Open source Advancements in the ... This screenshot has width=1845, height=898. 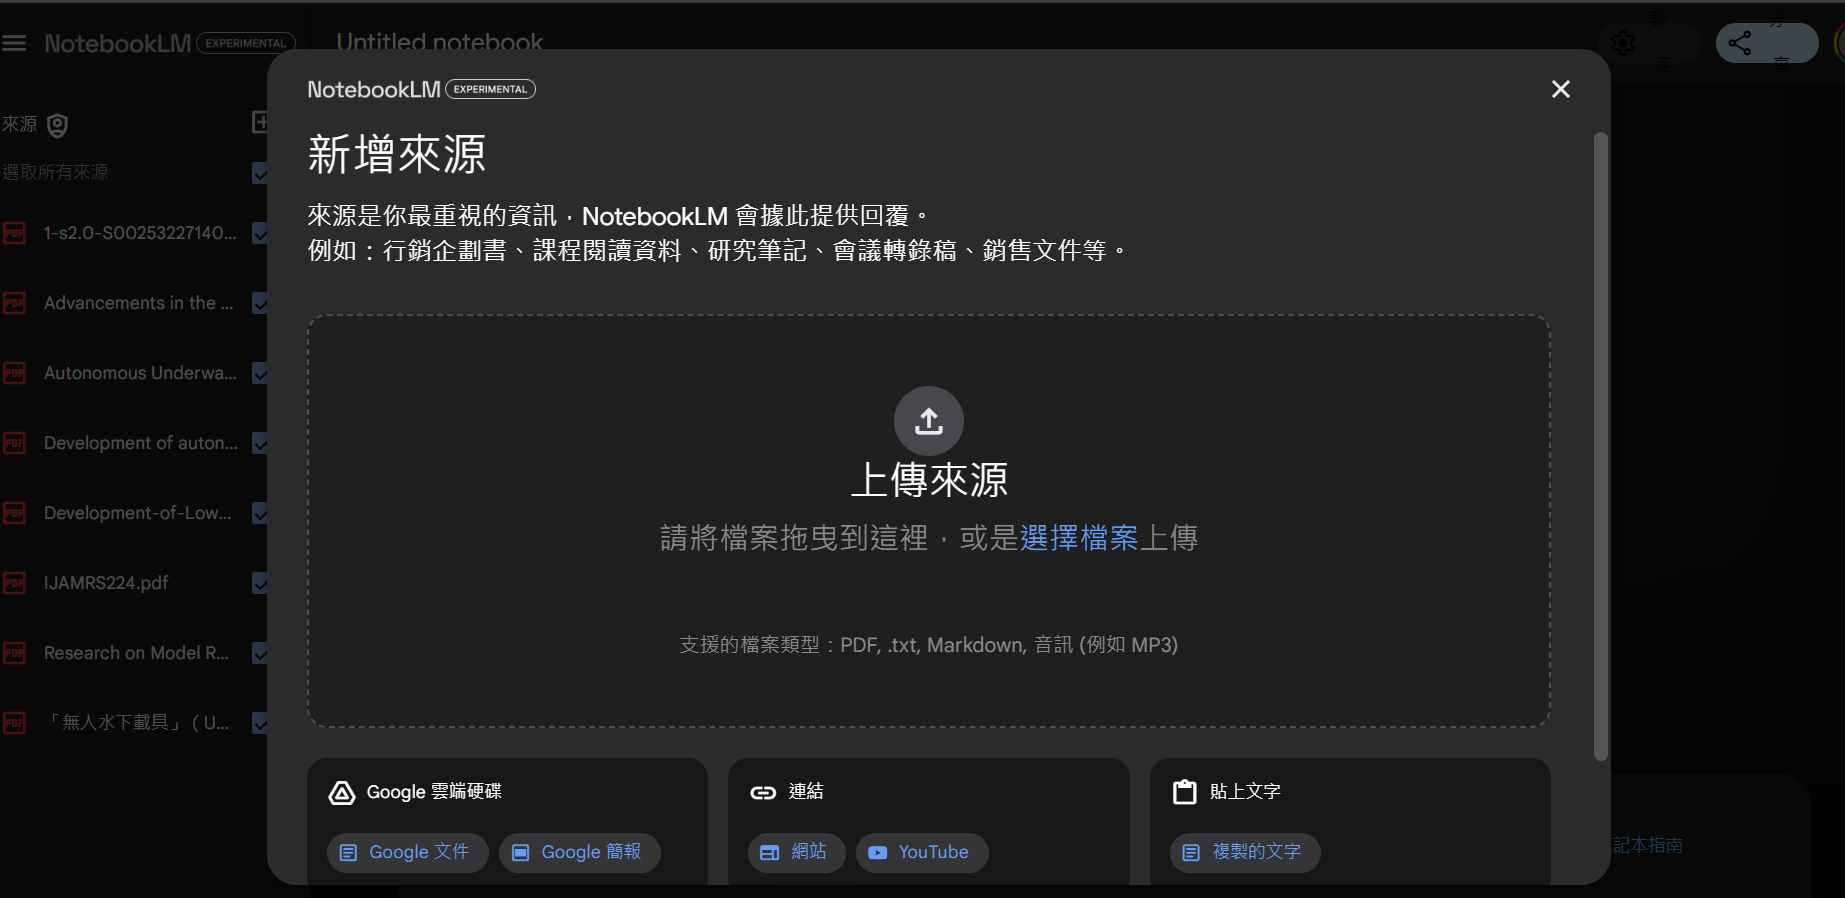[139, 303]
